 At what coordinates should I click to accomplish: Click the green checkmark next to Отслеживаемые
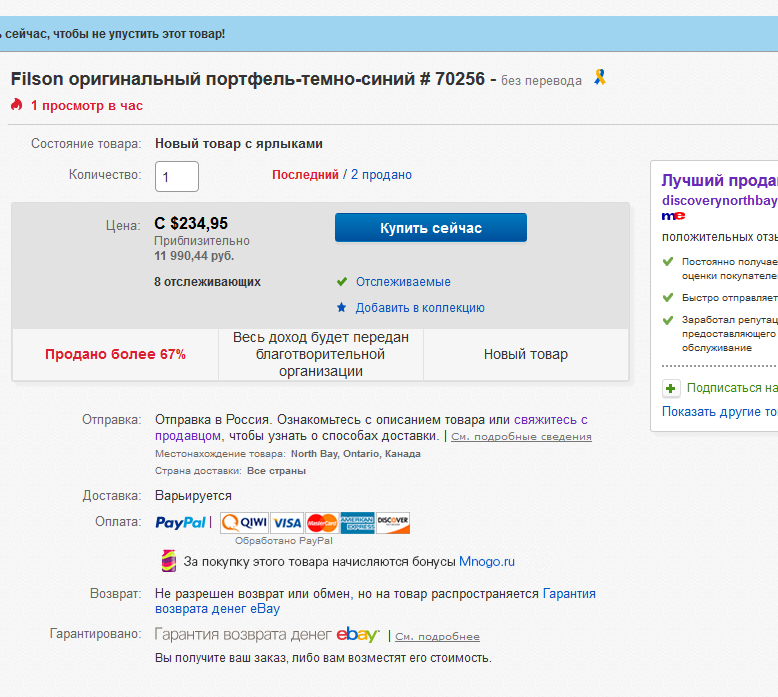pyautogui.click(x=342, y=282)
